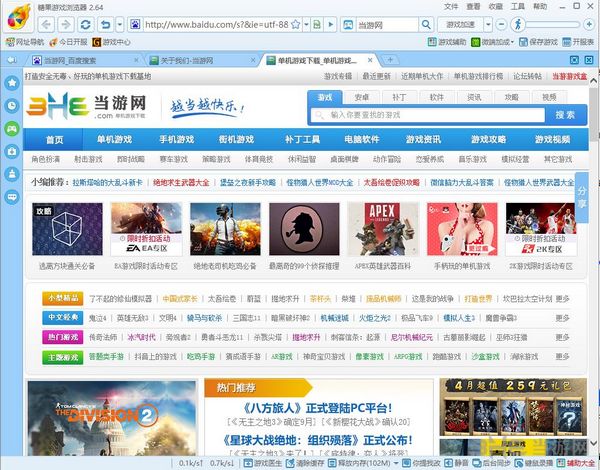Viewport: 600px width, 470px height.
Task: Open the 查看 menu
Action: click(x=473, y=7)
